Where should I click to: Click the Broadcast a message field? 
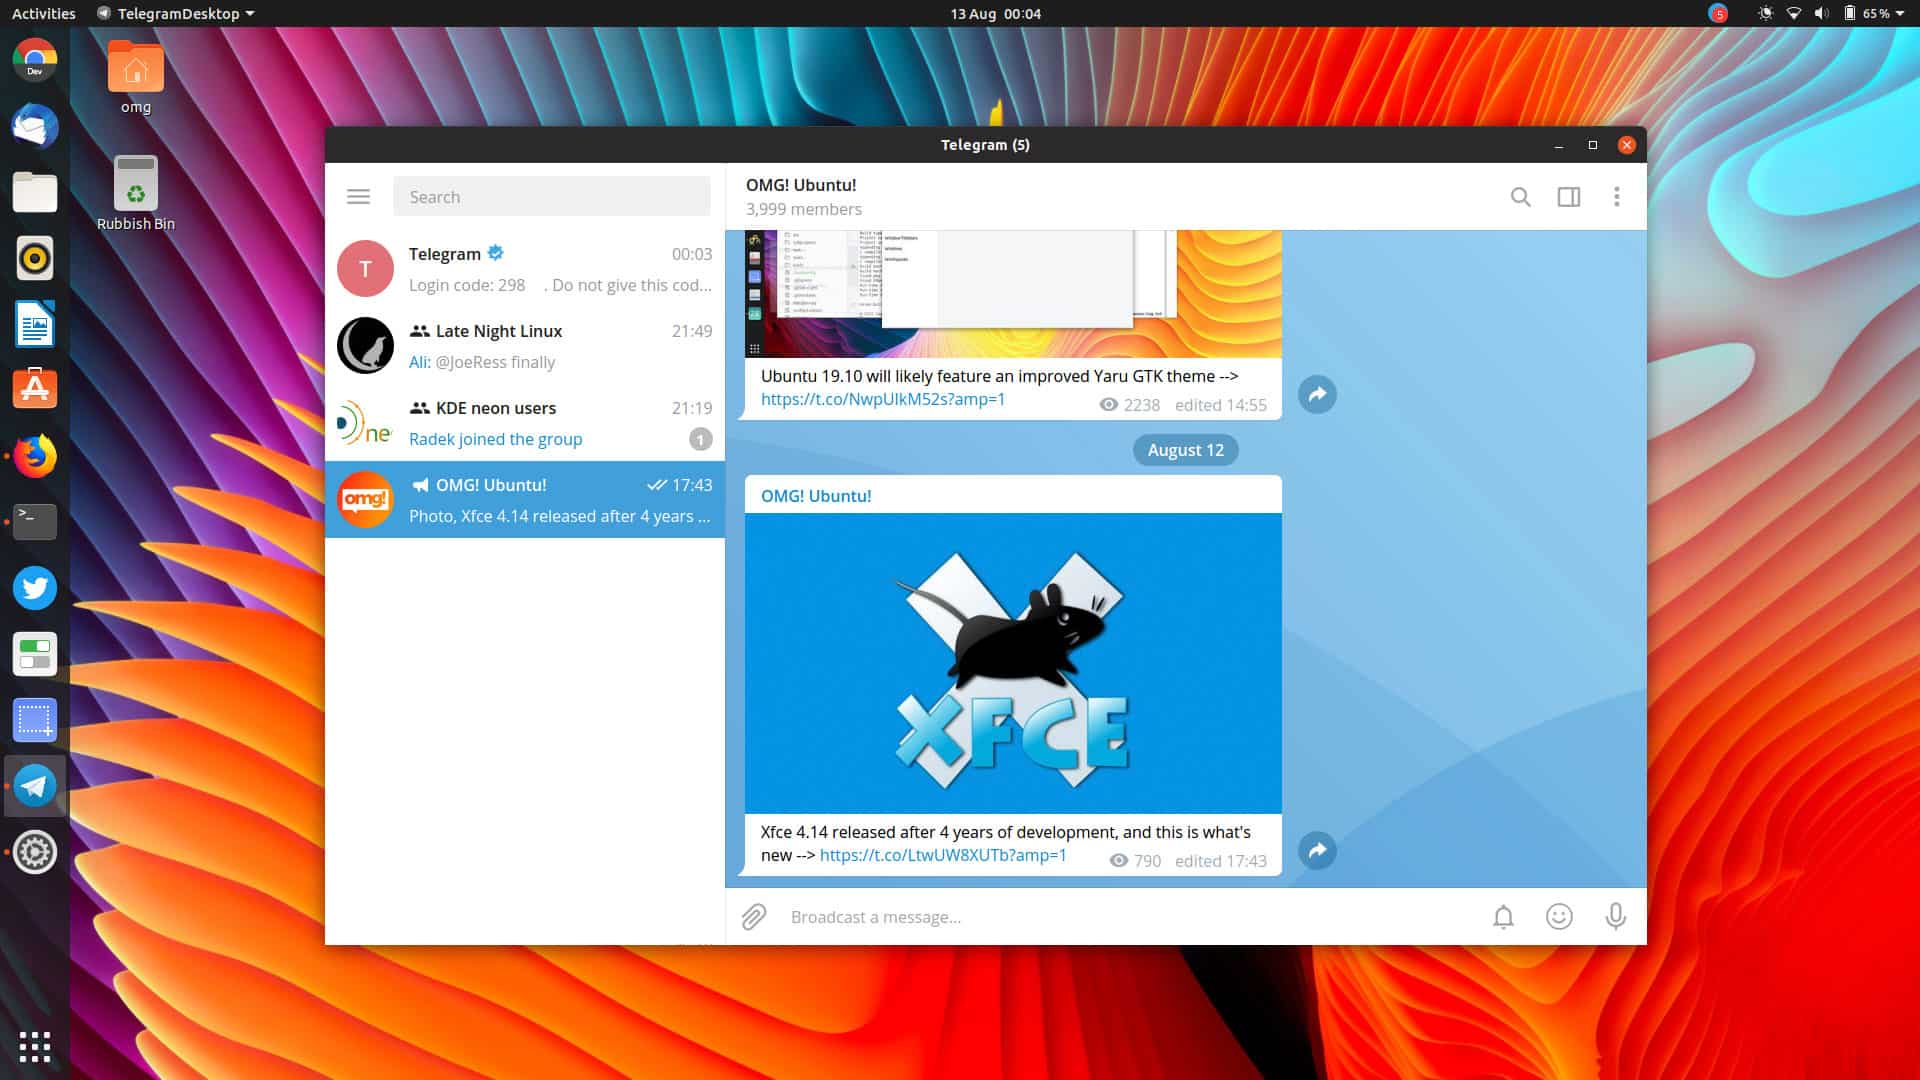(1130, 917)
